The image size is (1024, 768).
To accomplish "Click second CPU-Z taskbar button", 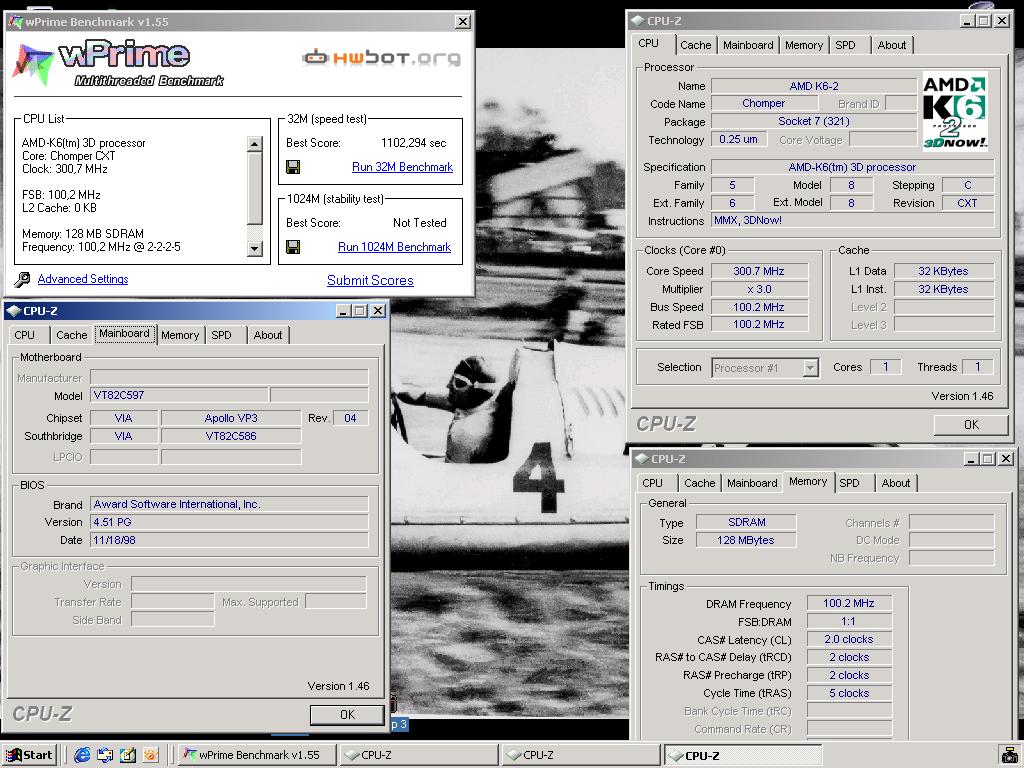I will (581, 755).
